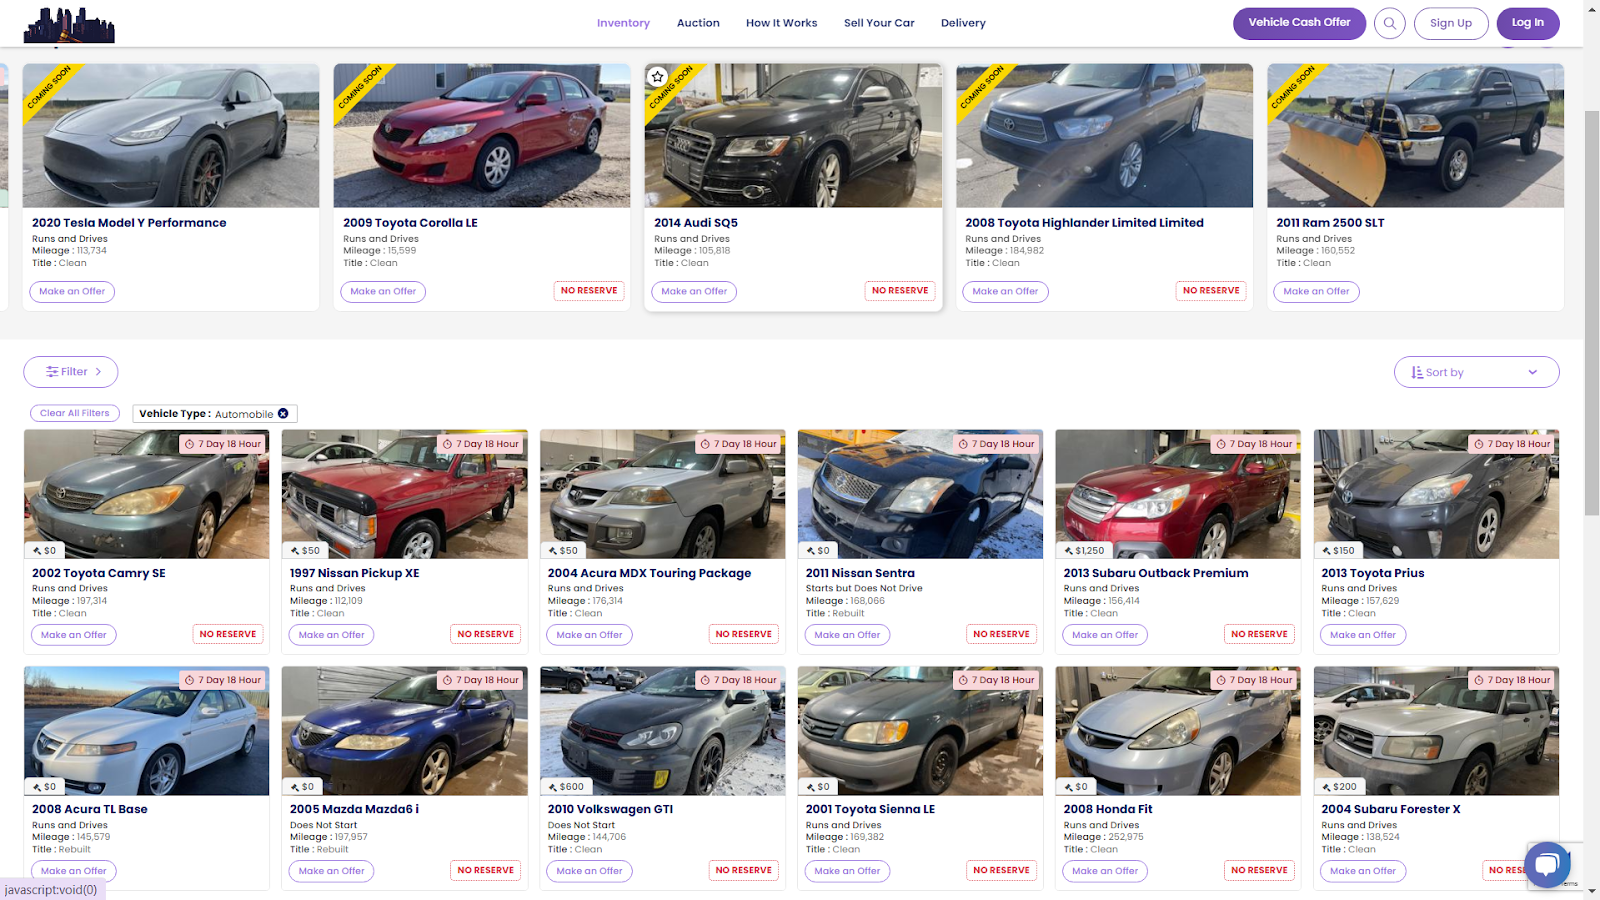1600x900 pixels.
Task: Open the How It Works page
Action: click(x=781, y=23)
